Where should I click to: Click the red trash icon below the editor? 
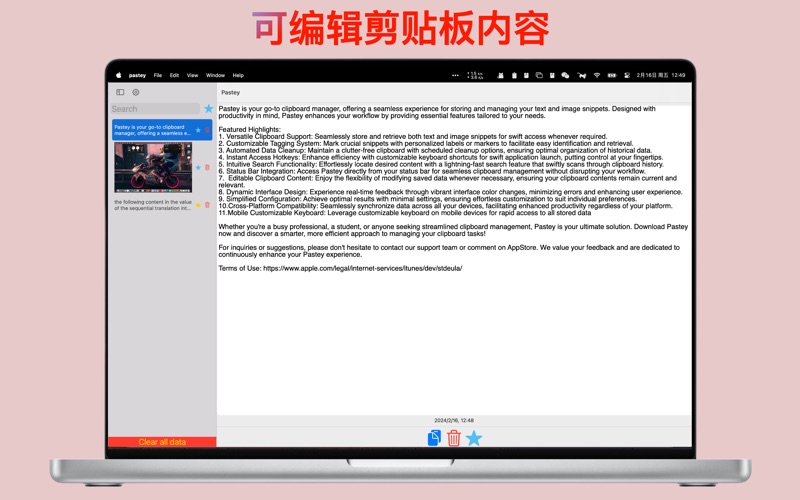point(454,438)
